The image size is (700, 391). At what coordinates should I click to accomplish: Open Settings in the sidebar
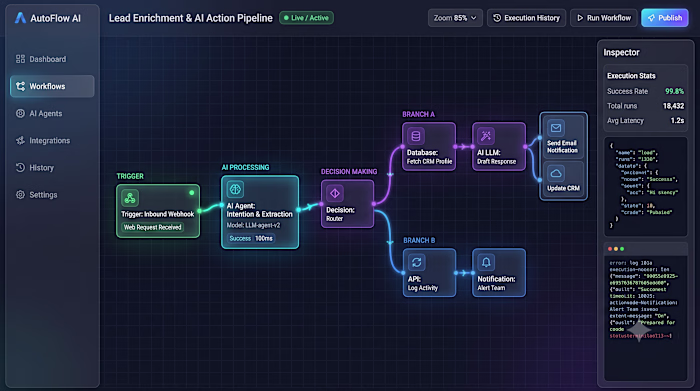point(52,195)
